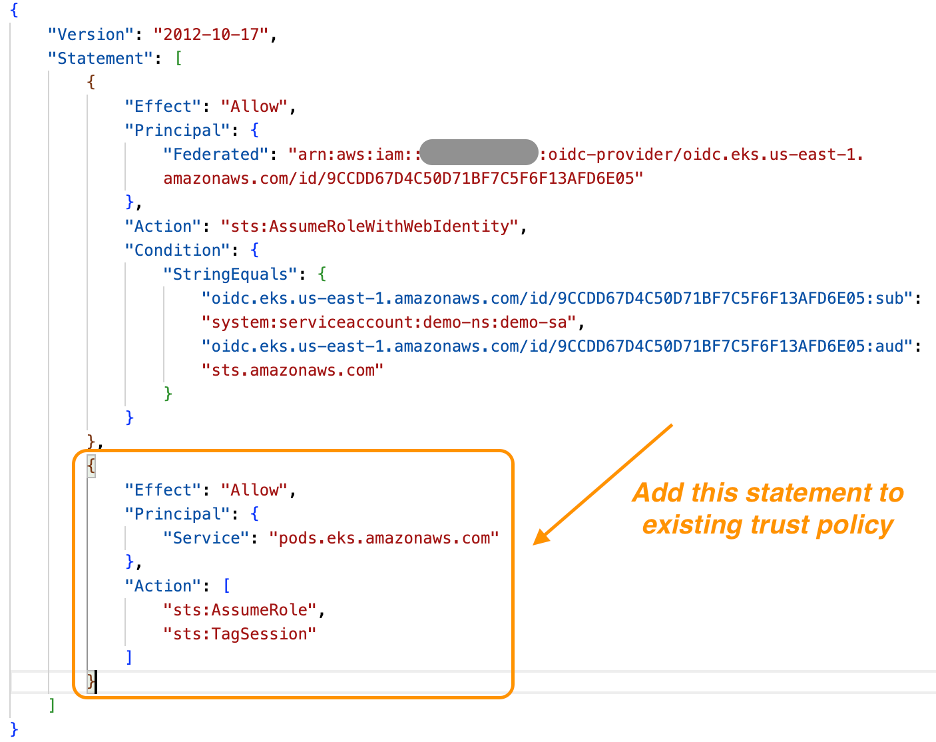This screenshot has width=936, height=742.
Task: Click the wrapped "amazonaws.com/id/9CCDD67D..." ARN line
Action: tap(403, 178)
